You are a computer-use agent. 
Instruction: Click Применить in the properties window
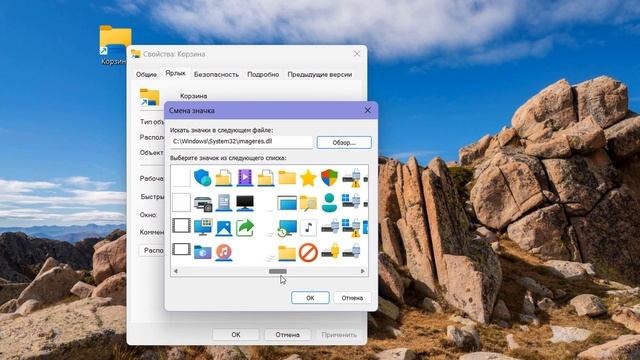point(339,334)
